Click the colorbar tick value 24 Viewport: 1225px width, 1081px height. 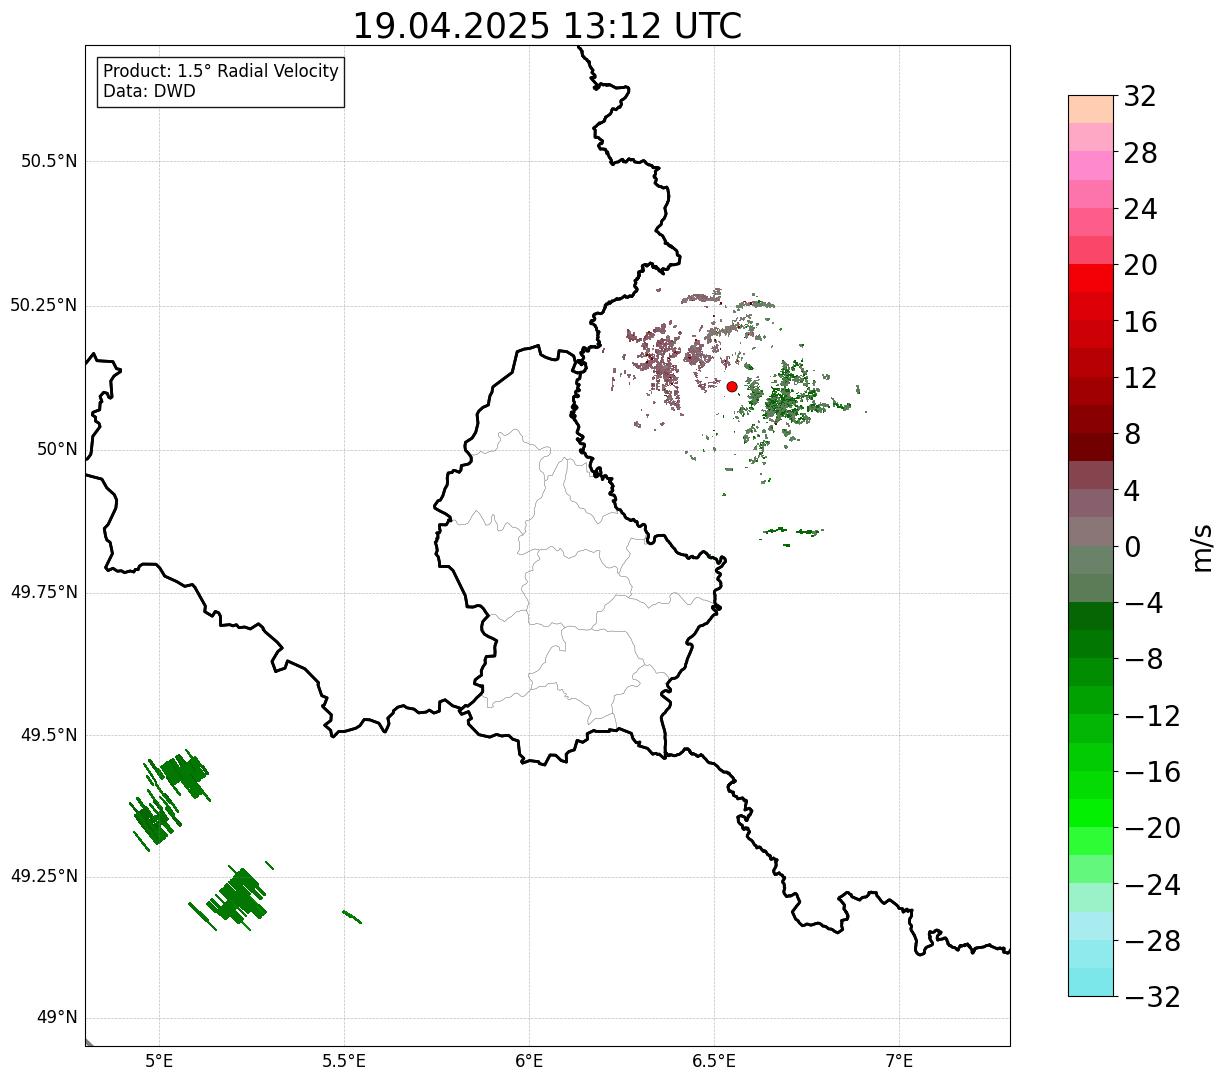click(1140, 210)
